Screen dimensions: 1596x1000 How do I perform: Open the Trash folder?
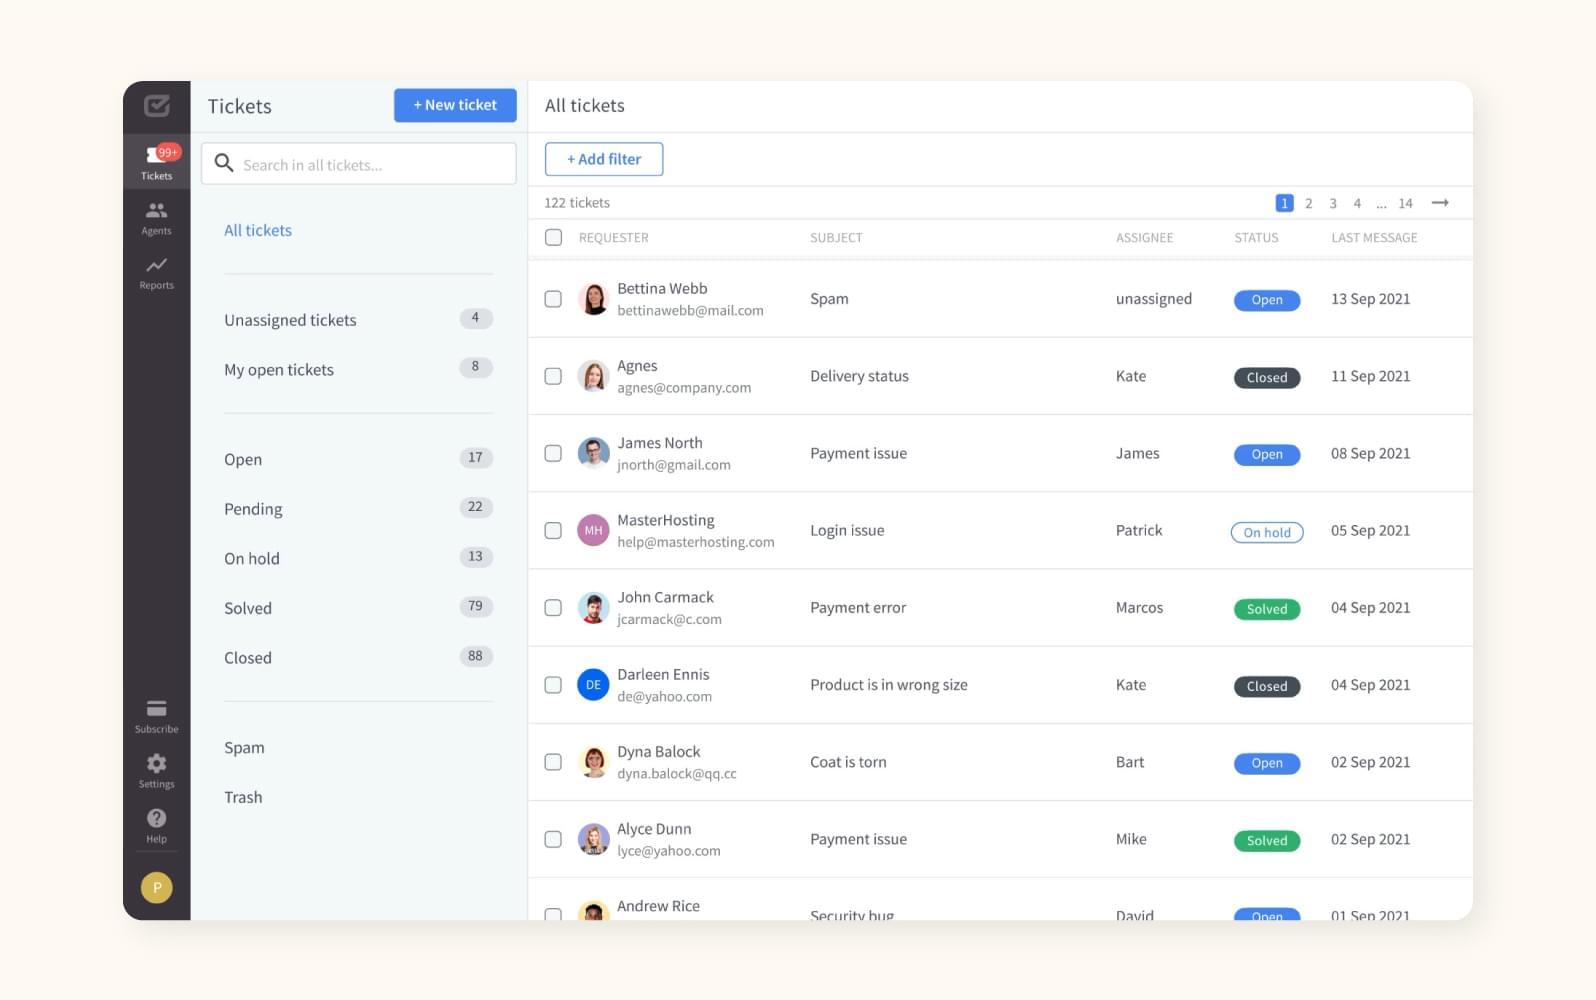243,797
